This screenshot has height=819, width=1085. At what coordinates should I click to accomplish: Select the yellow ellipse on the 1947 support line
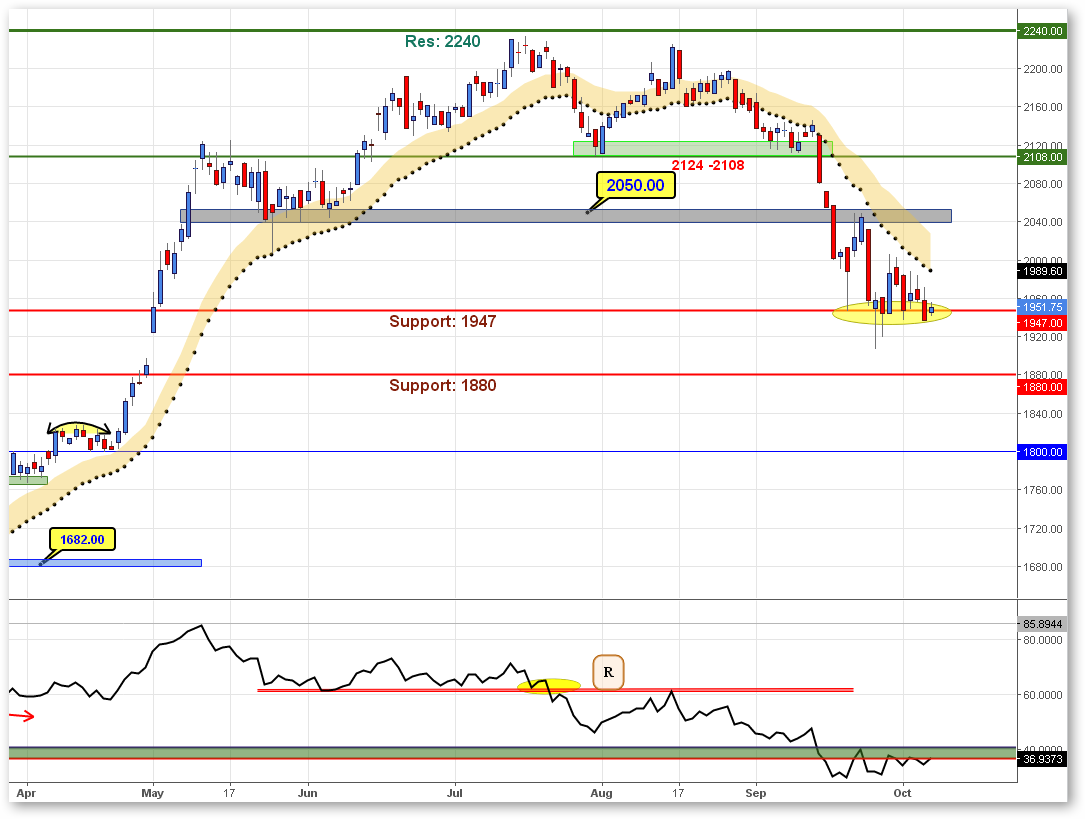(x=892, y=313)
